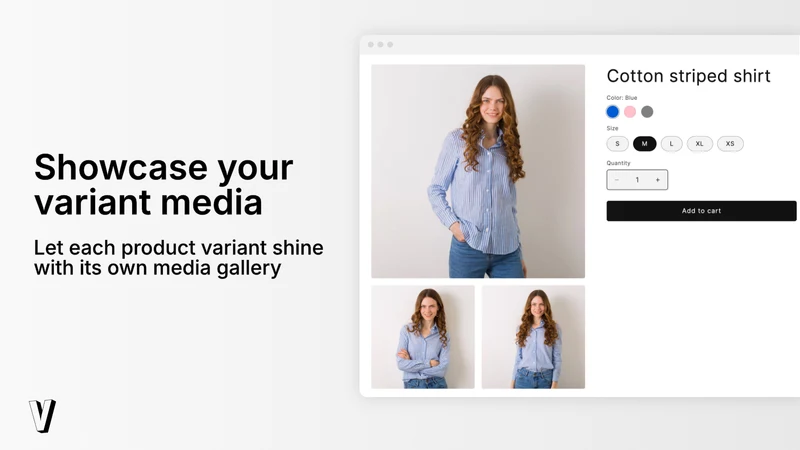Click the Cotton striped shirt title
Viewport: 800px width, 450px height.
click(688, 76)
